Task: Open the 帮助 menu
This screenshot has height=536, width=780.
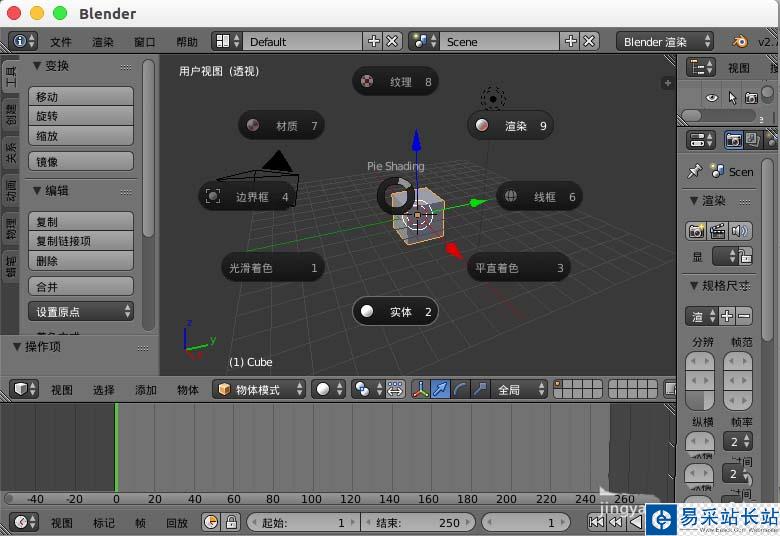Action: [187, 42]
